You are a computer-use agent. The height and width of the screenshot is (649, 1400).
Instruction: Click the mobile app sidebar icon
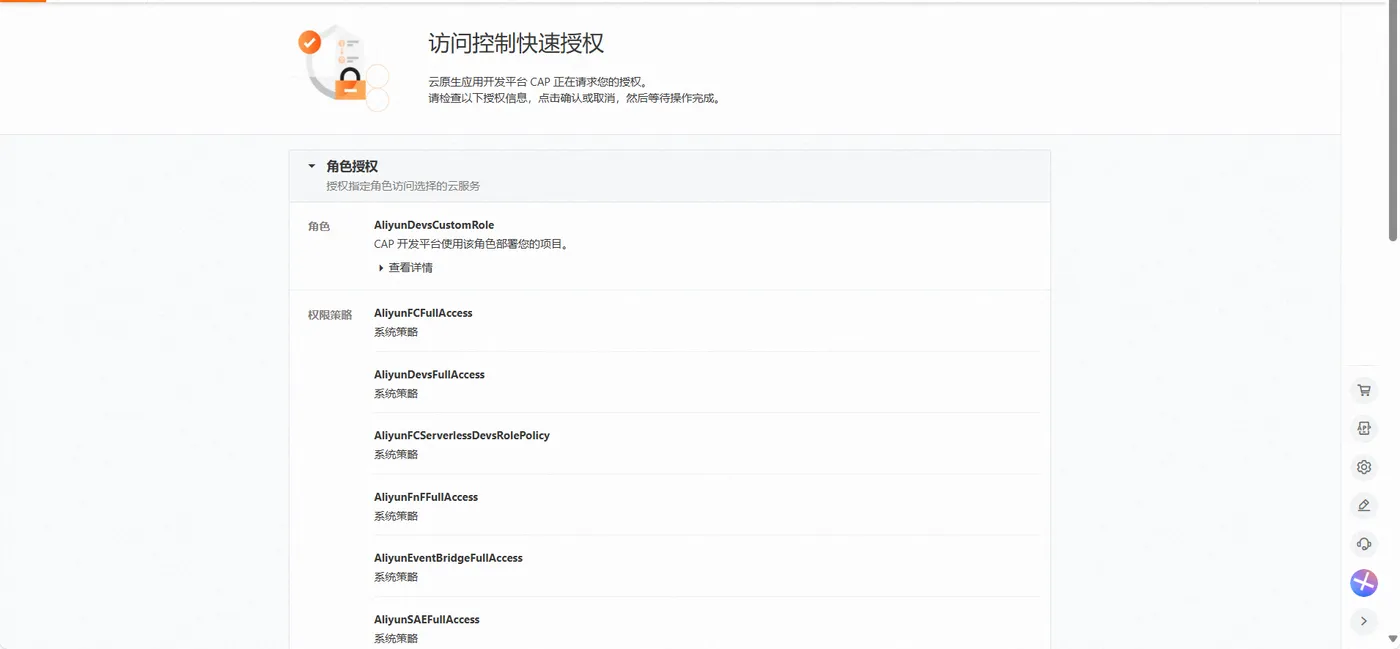point(1364,428)
